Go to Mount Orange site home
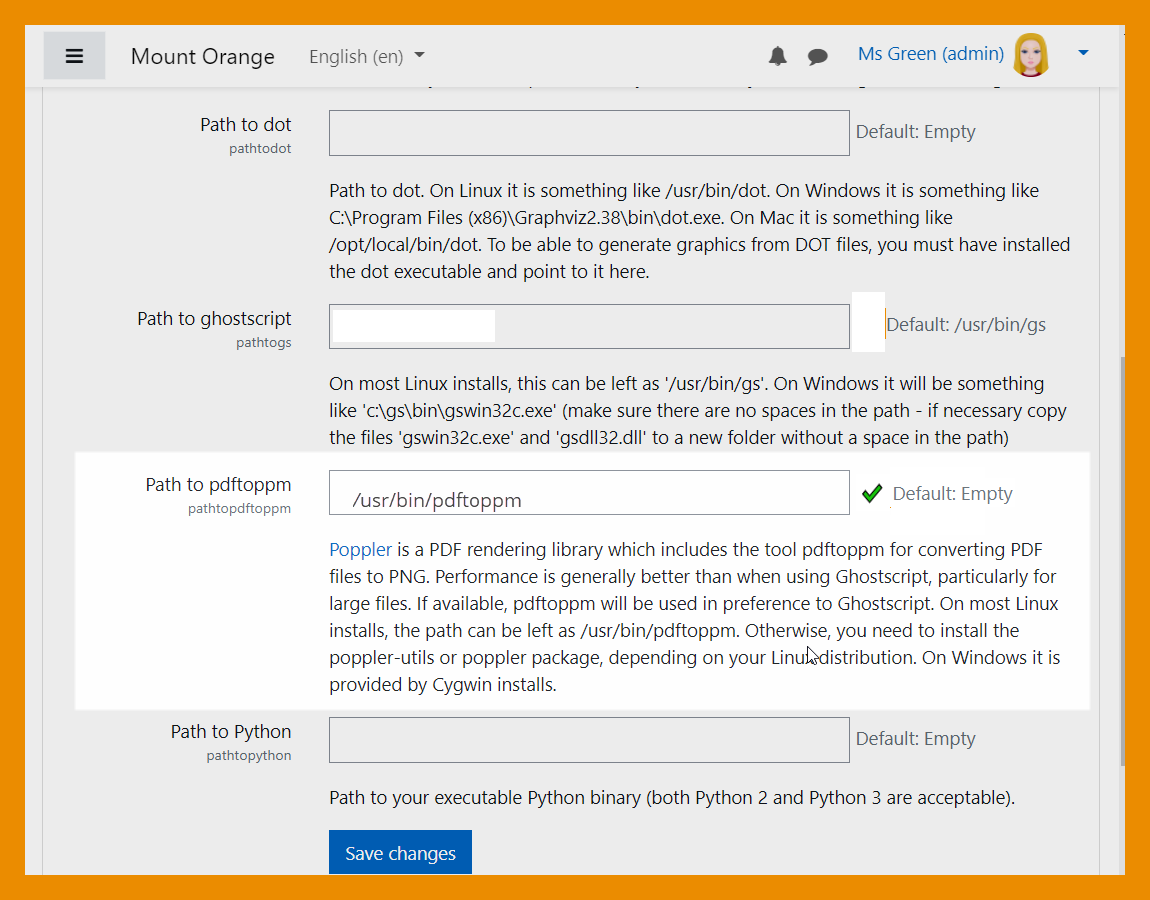The image size is (1150, 900). [x=202, y=57]
